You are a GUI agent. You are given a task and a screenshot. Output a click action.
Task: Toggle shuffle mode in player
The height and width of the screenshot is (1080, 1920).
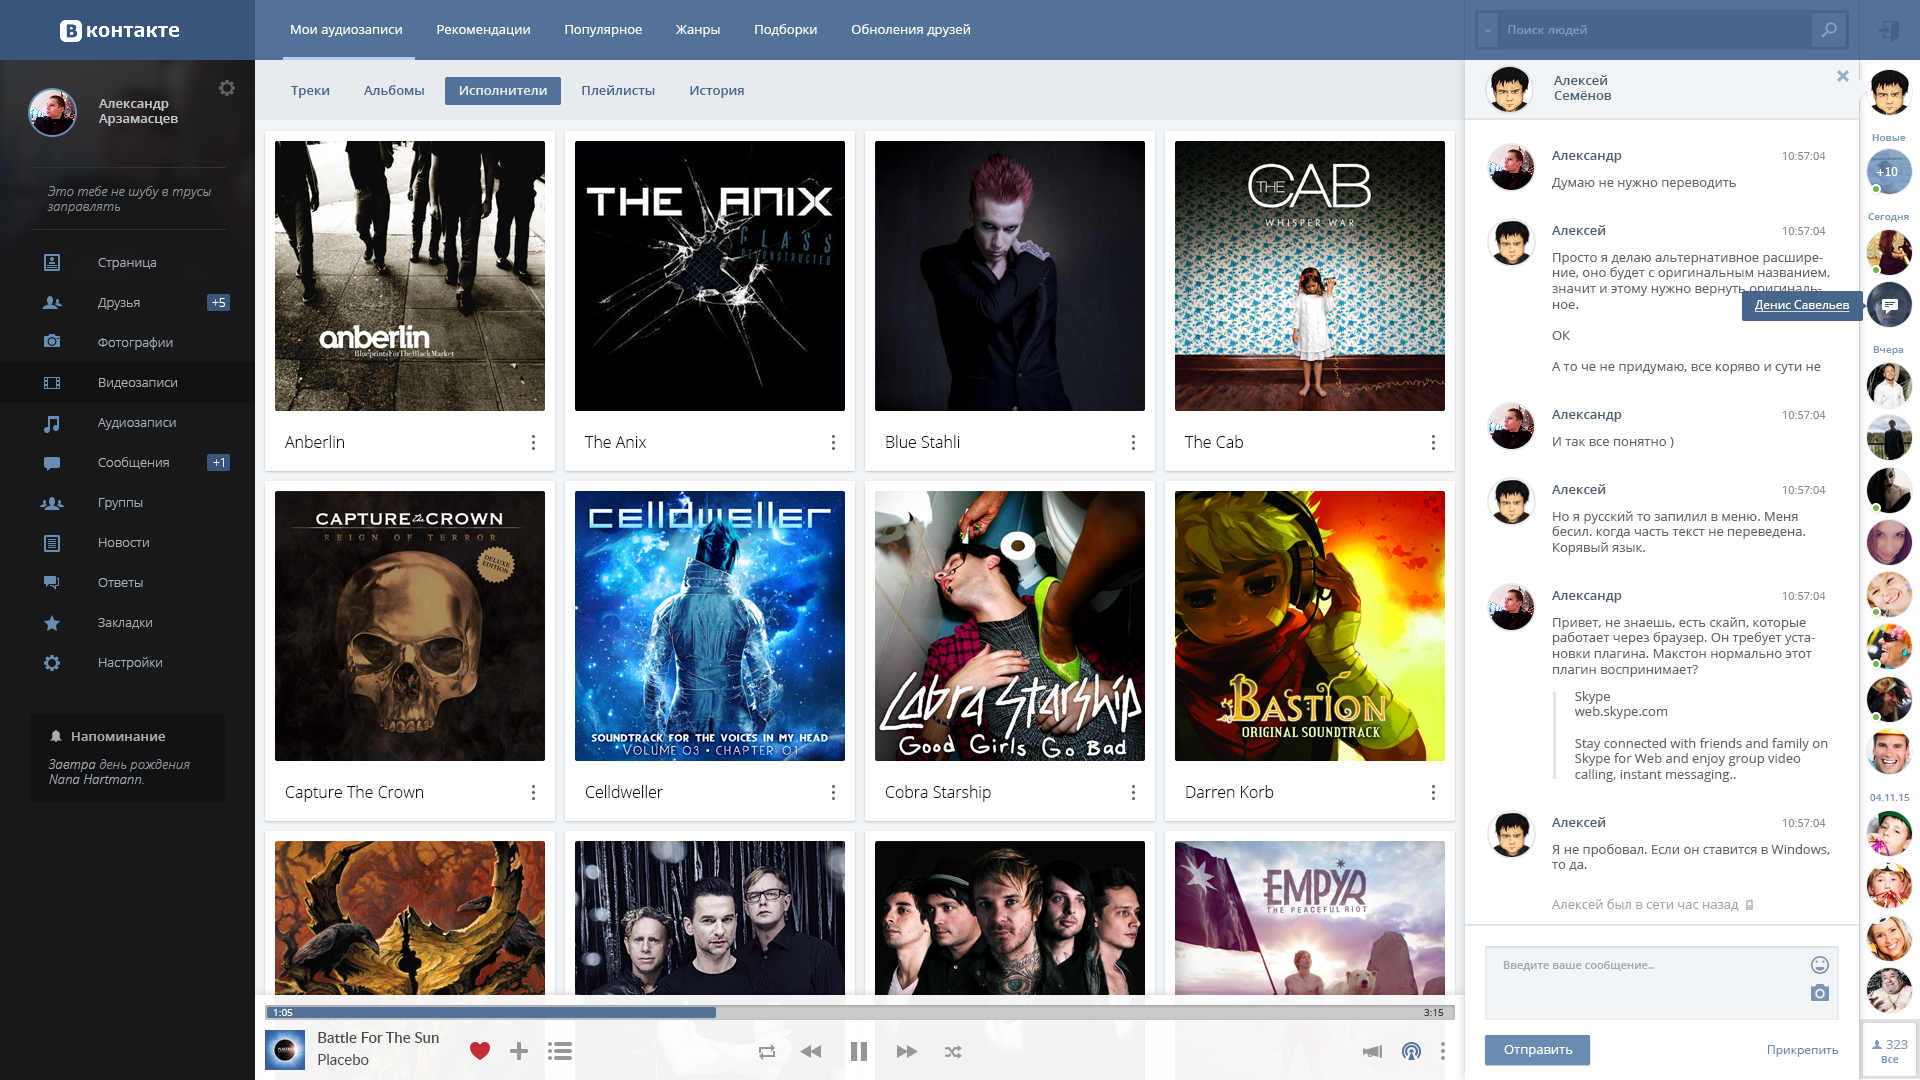point(953,1051)
